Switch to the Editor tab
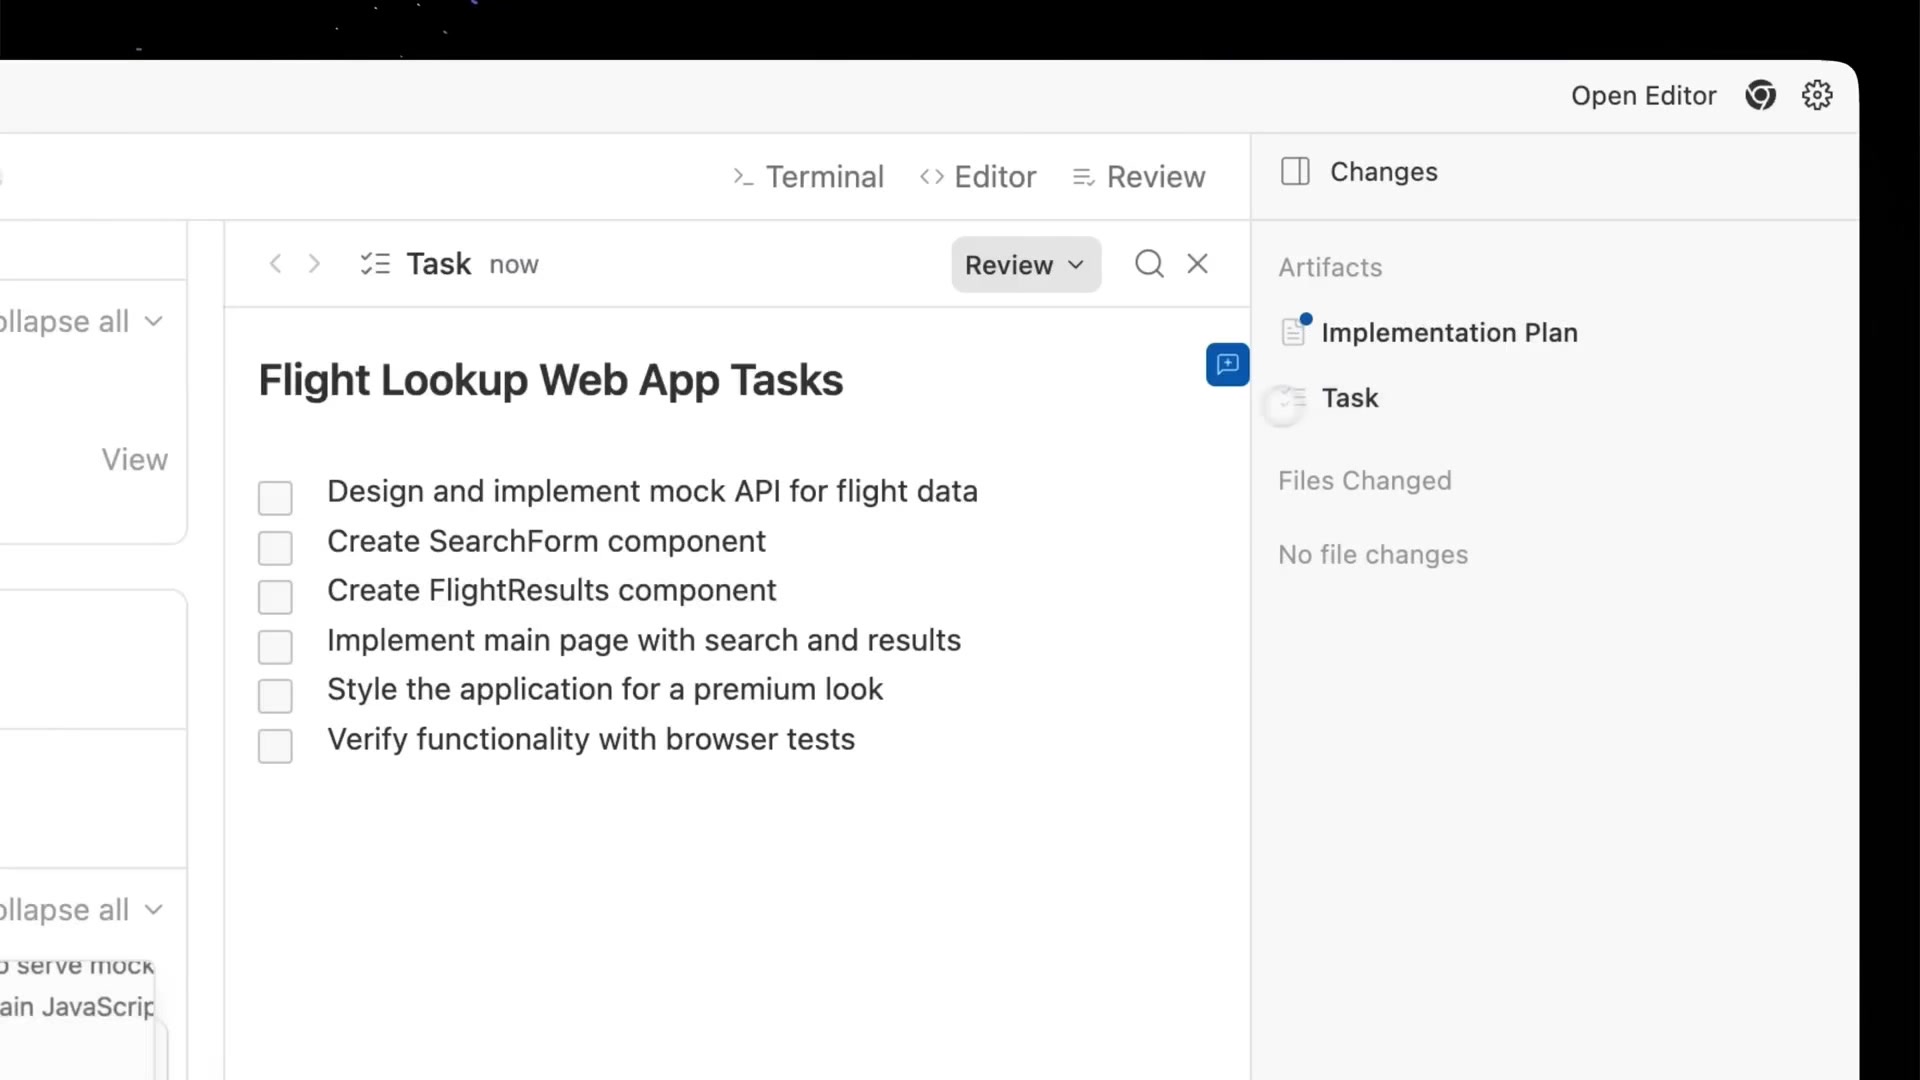Image resolution: width=1920 pixels, height=1080 pixels. point(978,177)
